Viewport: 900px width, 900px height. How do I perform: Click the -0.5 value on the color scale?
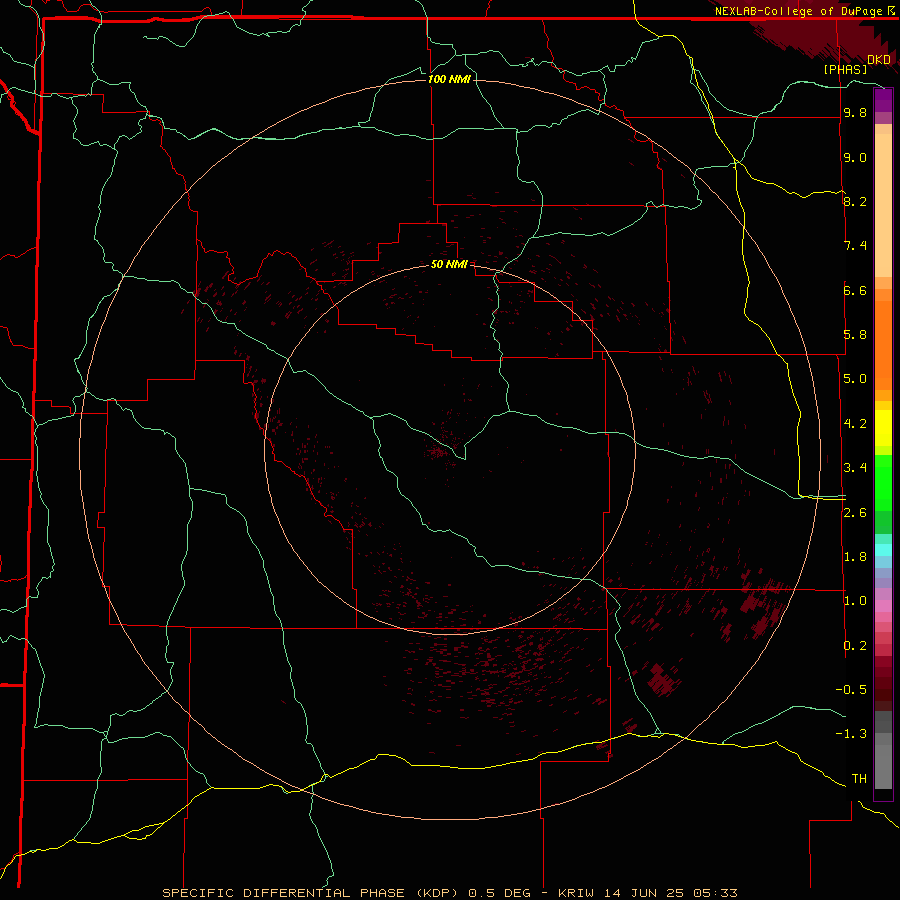851,690
